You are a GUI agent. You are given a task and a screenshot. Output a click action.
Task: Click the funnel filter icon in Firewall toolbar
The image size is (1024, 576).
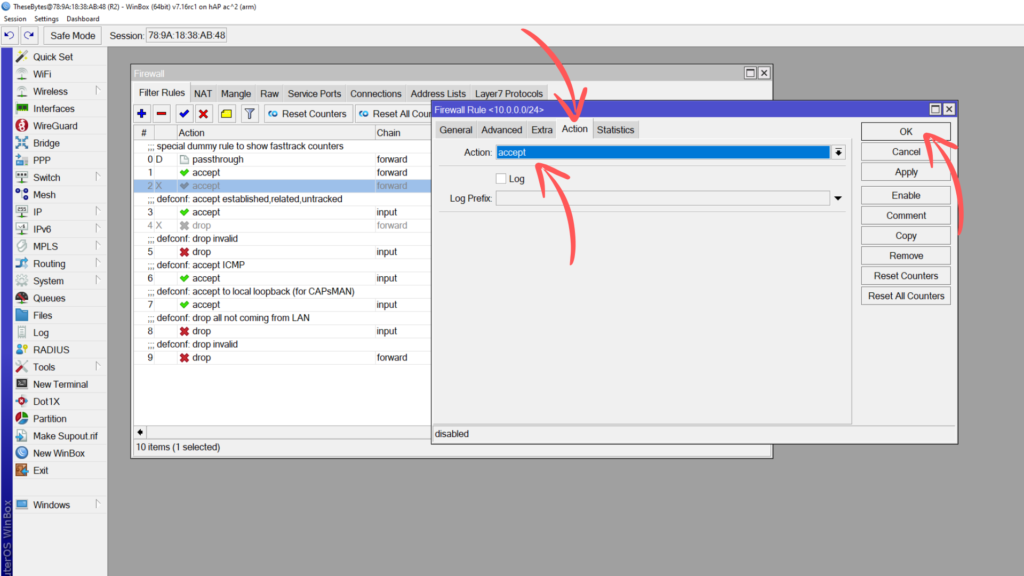click(250, 114)
